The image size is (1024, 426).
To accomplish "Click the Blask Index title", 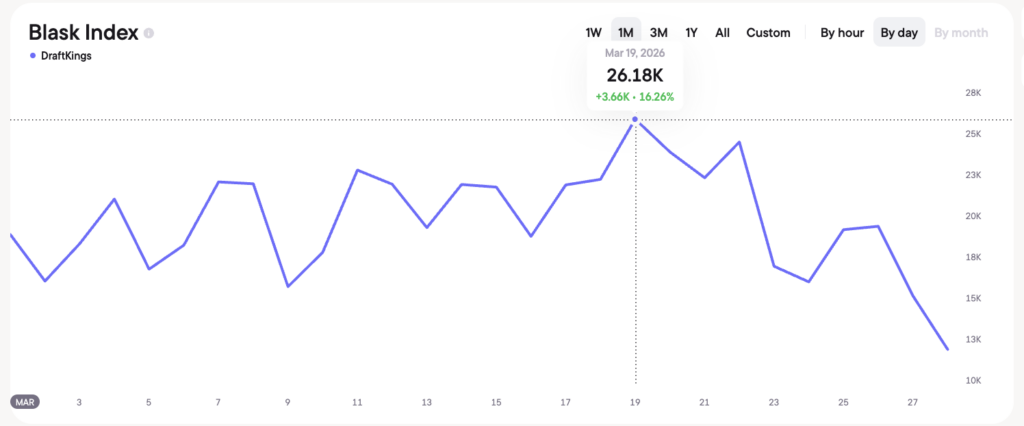I will pyautogui.click(x=83, y=32).
